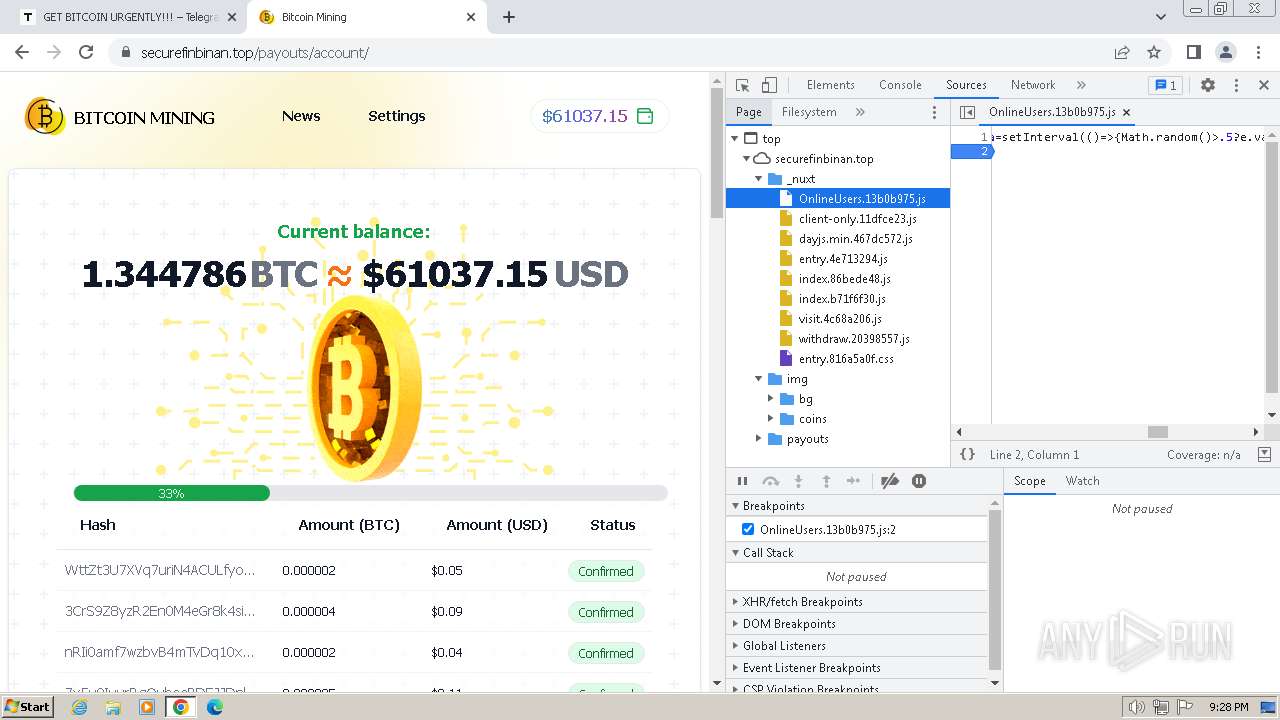Click the taskbar volume icon
The height and width of the screenshot is (720, 1280).
point(1136,707)
